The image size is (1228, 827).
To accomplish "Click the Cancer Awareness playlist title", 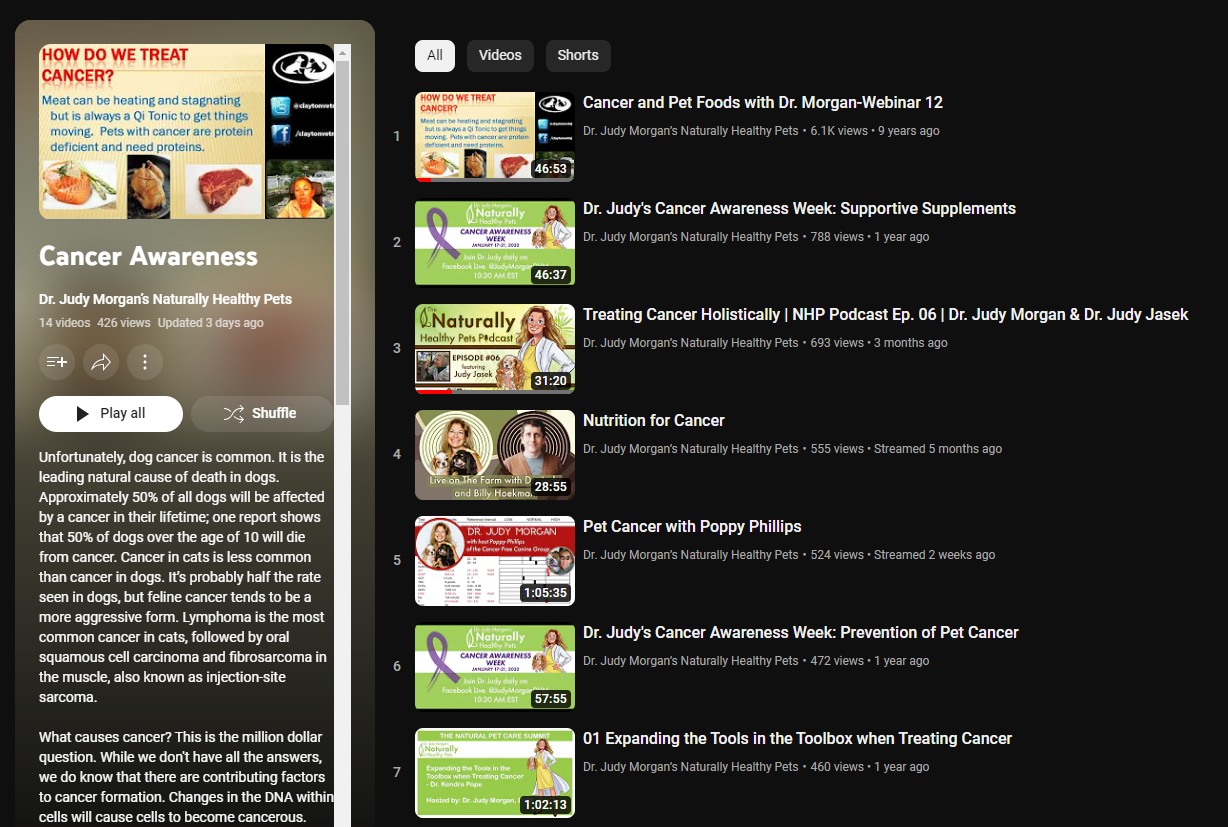I will point(148,257).
